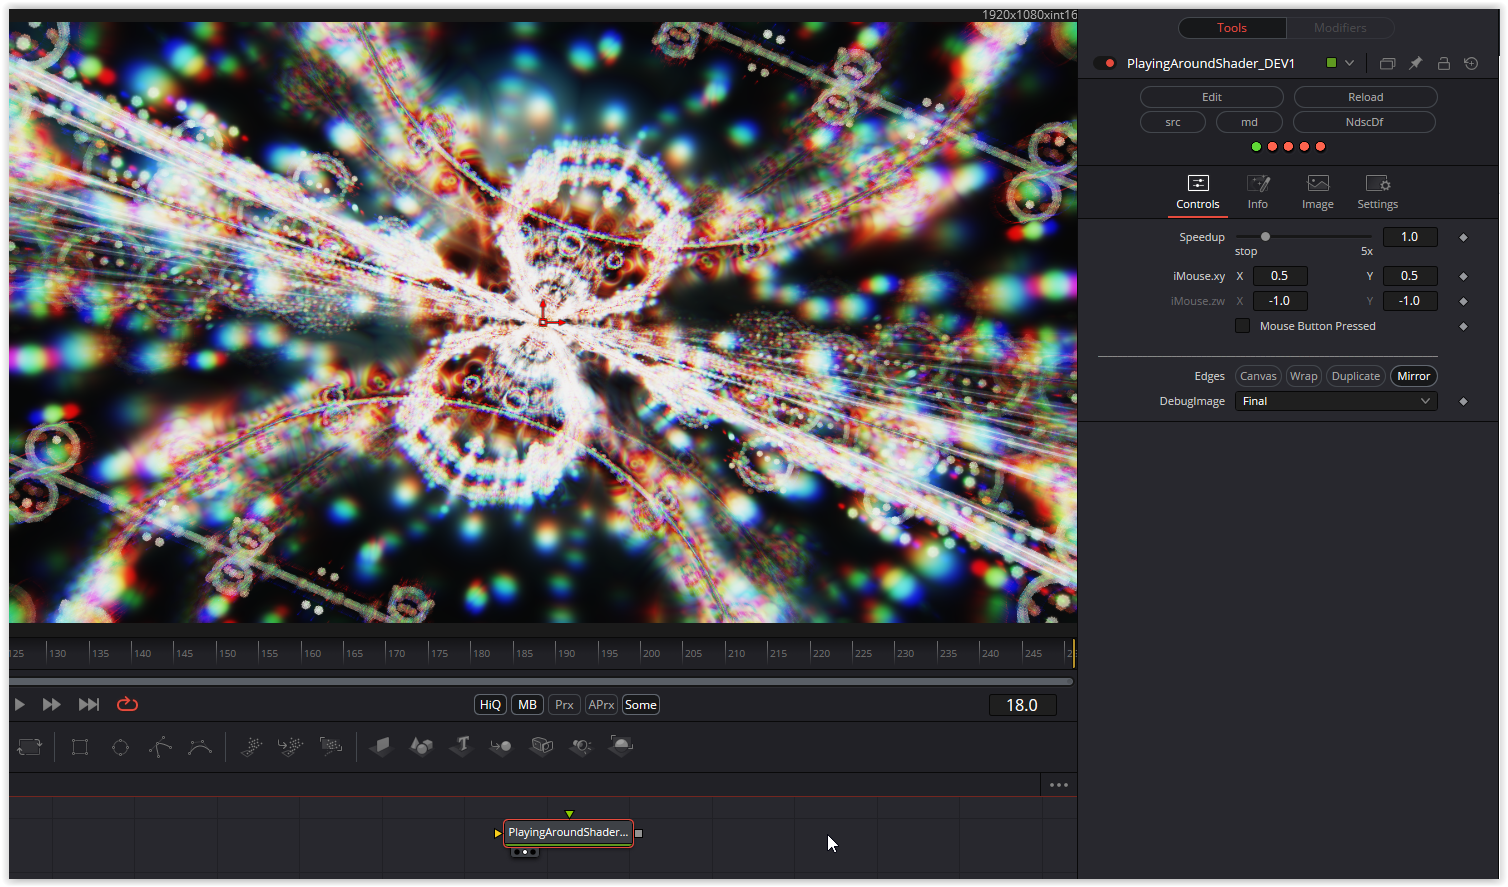Select the Mirror edges option
Viewport: 1508px width, 887px height.
click(1413, 376)
